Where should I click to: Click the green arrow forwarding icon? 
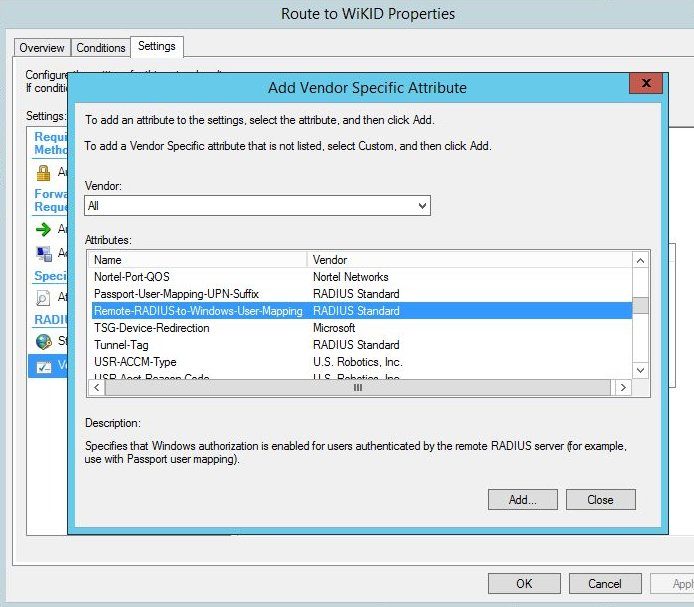[43, 229]
